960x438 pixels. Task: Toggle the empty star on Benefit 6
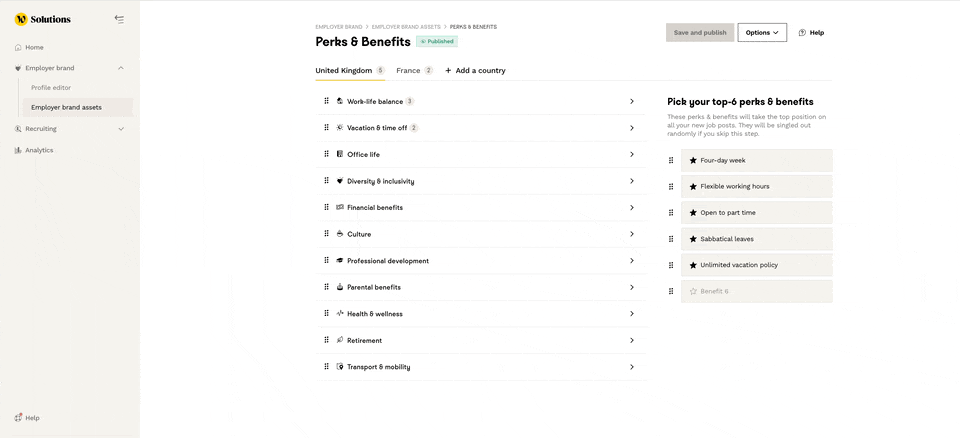[693, 291]
